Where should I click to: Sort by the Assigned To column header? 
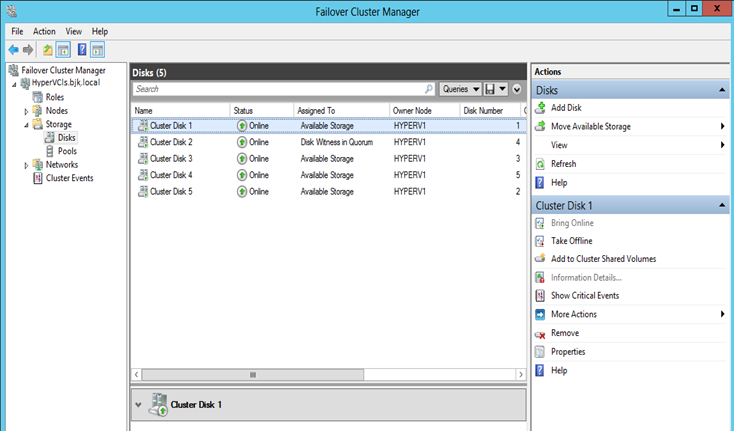click(x=341, y=111)
